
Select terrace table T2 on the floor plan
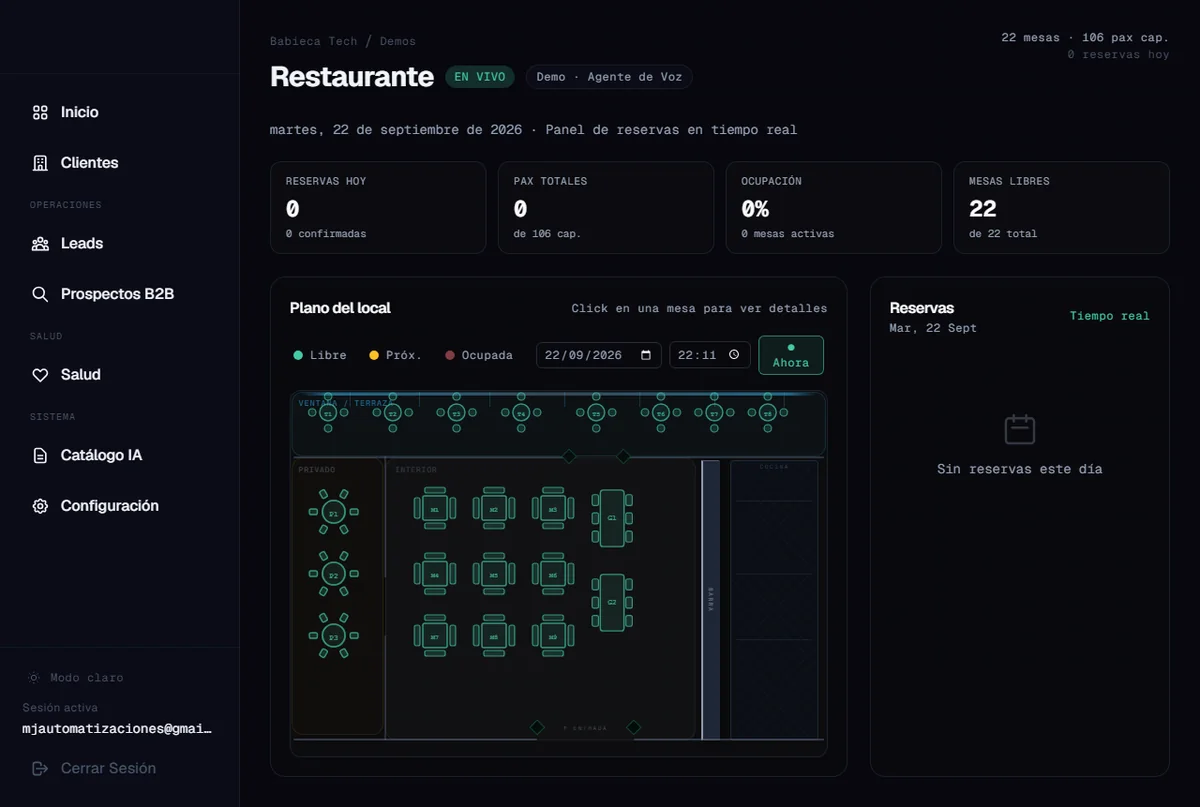click(x=393, y=412)
